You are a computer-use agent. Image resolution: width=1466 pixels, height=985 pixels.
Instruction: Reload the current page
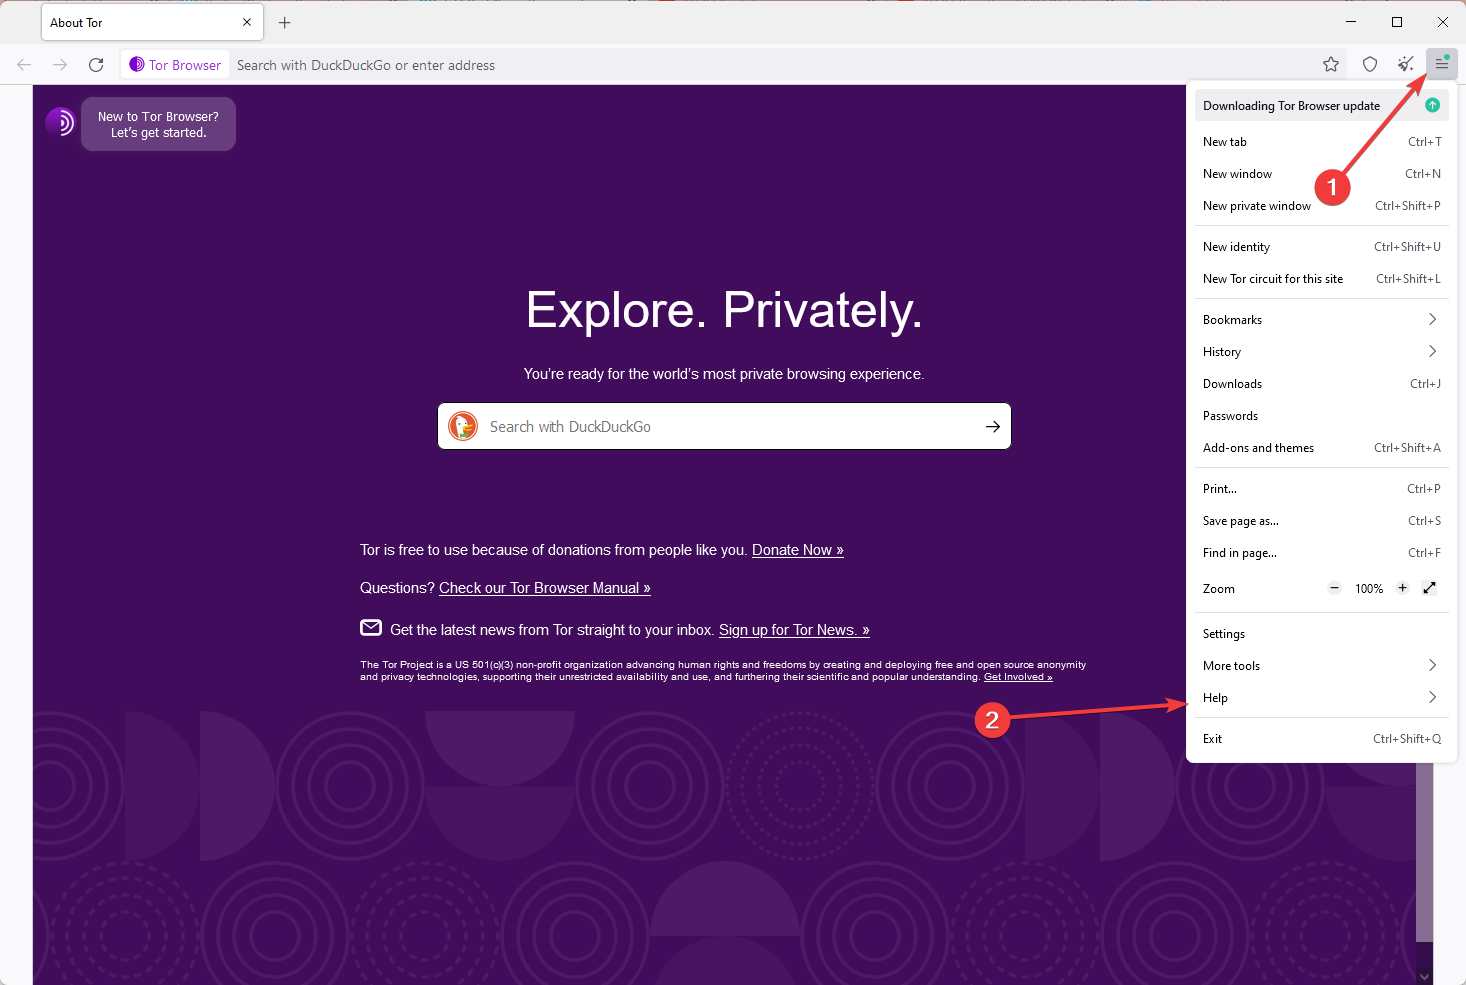coord(96,65)
